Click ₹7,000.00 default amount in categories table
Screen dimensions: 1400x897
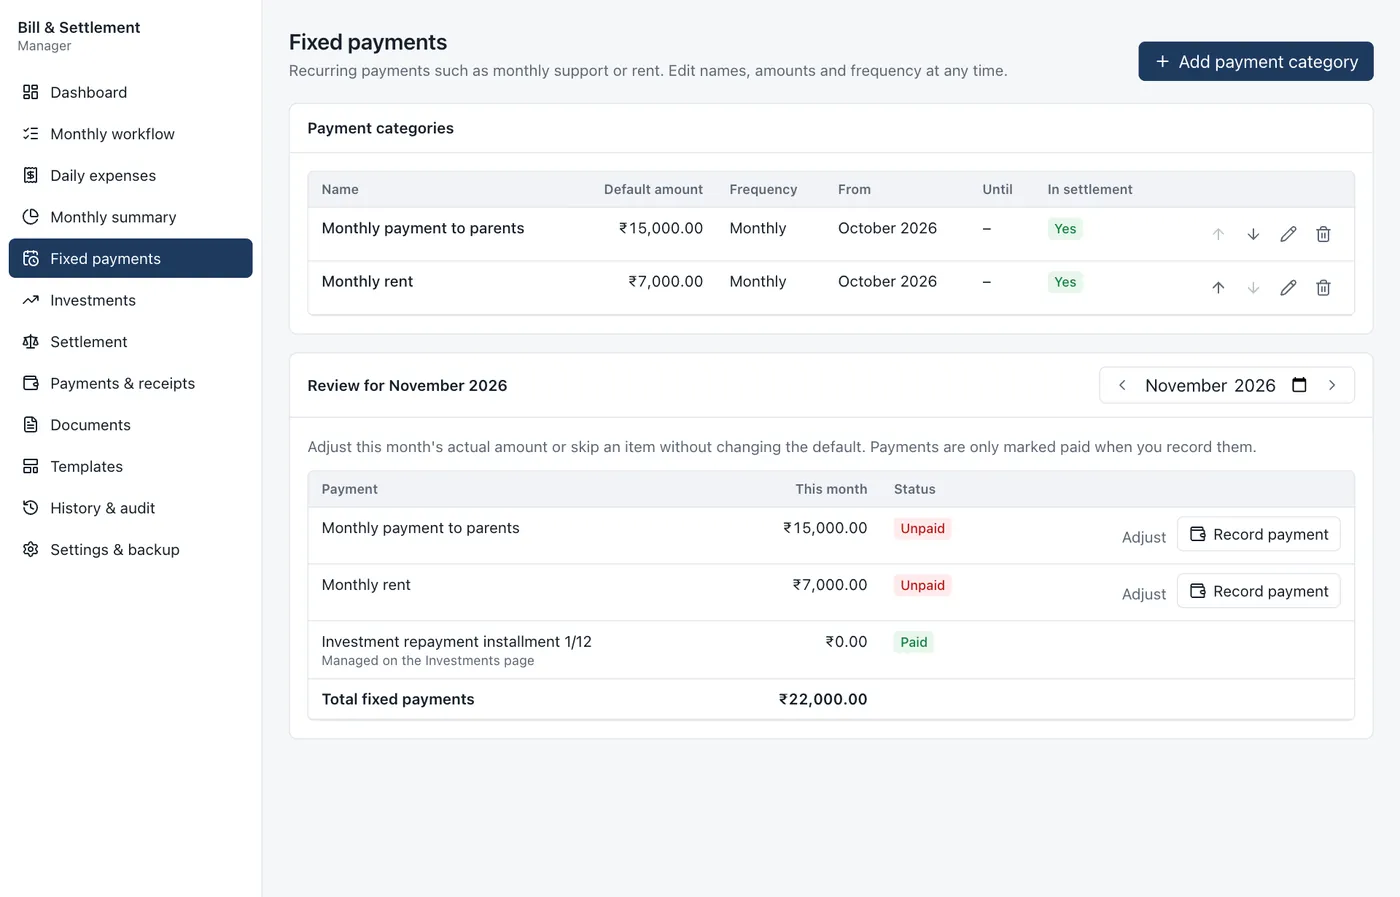coord(666,281)
